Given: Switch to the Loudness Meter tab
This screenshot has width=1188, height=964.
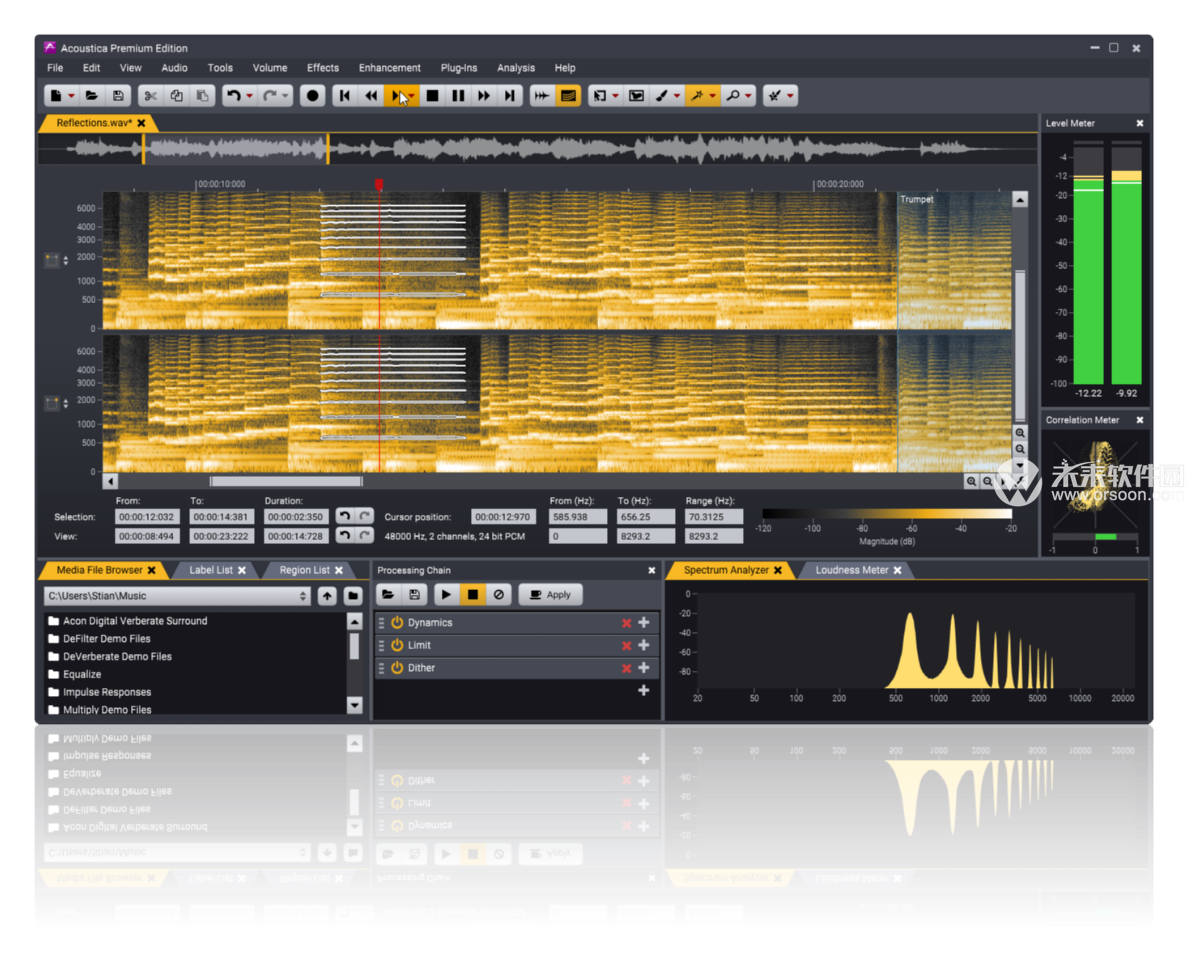Looking at the screenshot, I should (852, 570).
